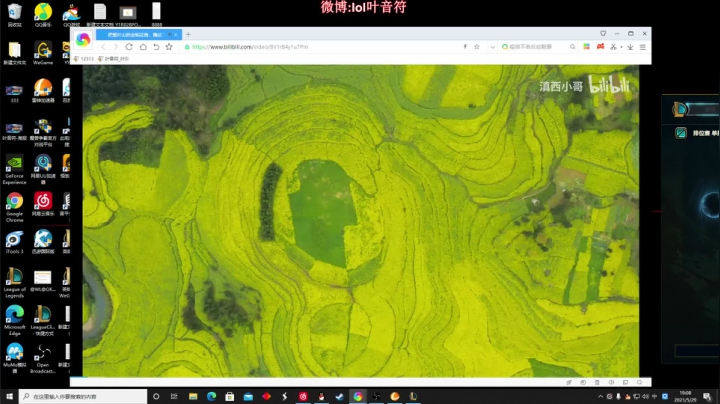720x404 pixels.
Task: Open Mail app from taskbar
Action: click(x=248, y=396)
